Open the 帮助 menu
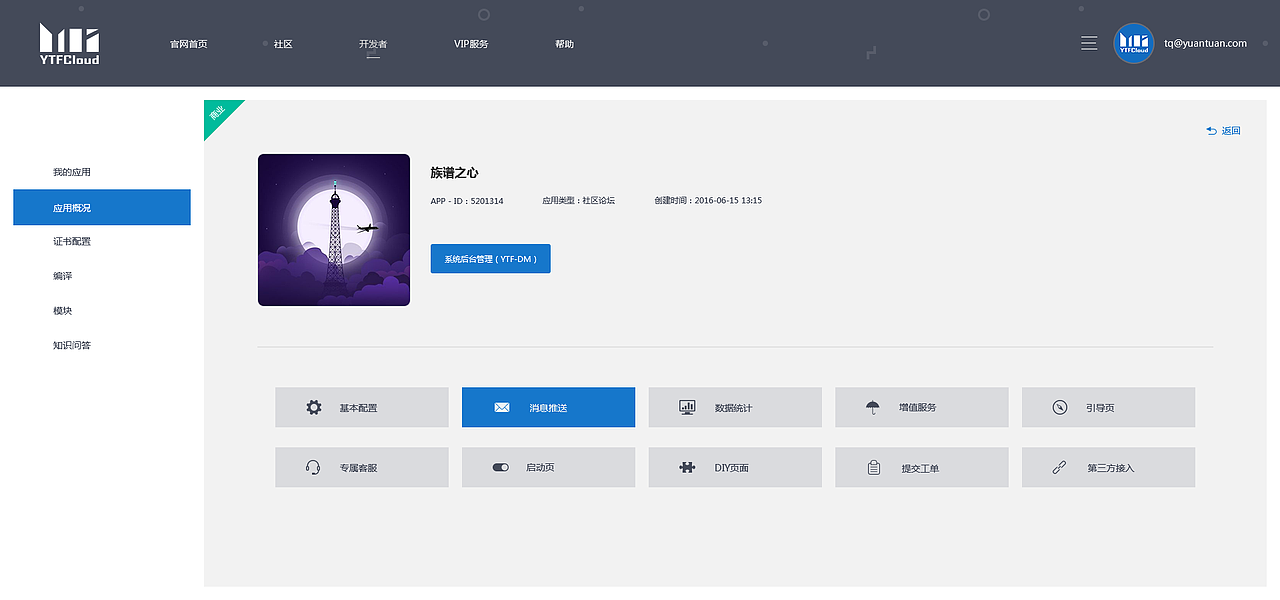The width and height of the screenshot is (1280, 600). pyautogui.click(x=565, y=43)
